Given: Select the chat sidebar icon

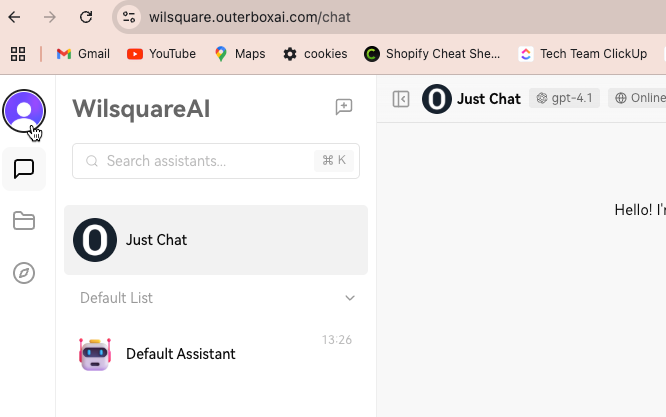Looking at the screenshot, I should tap(24, 169).
